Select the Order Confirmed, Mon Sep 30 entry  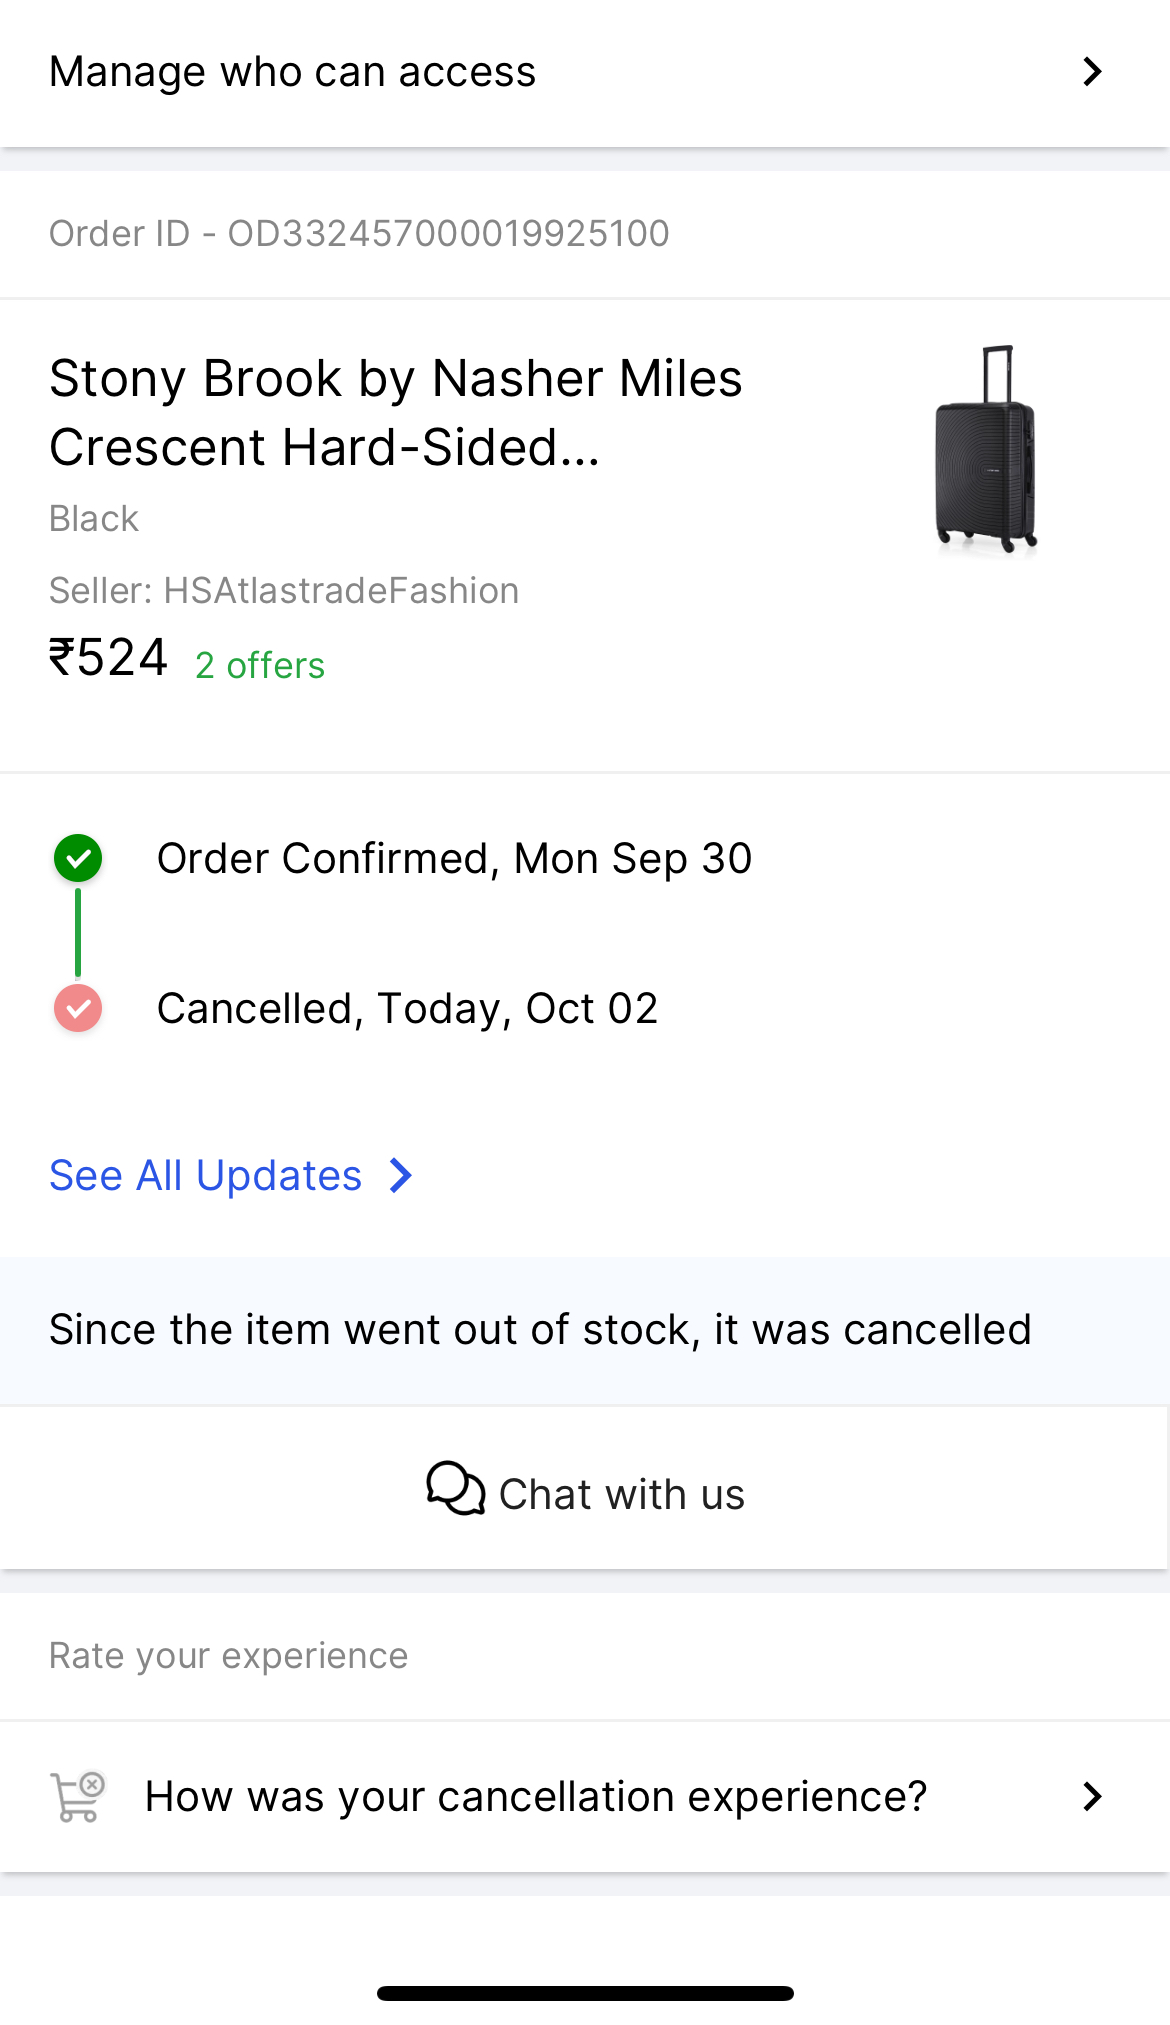point(454,858)
